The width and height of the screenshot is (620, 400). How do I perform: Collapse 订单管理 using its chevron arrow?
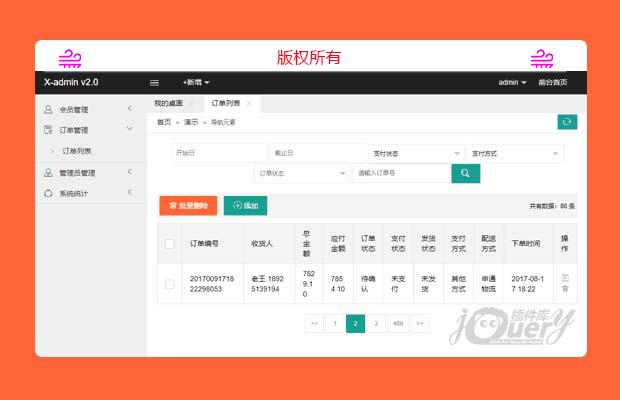[130, 128]
